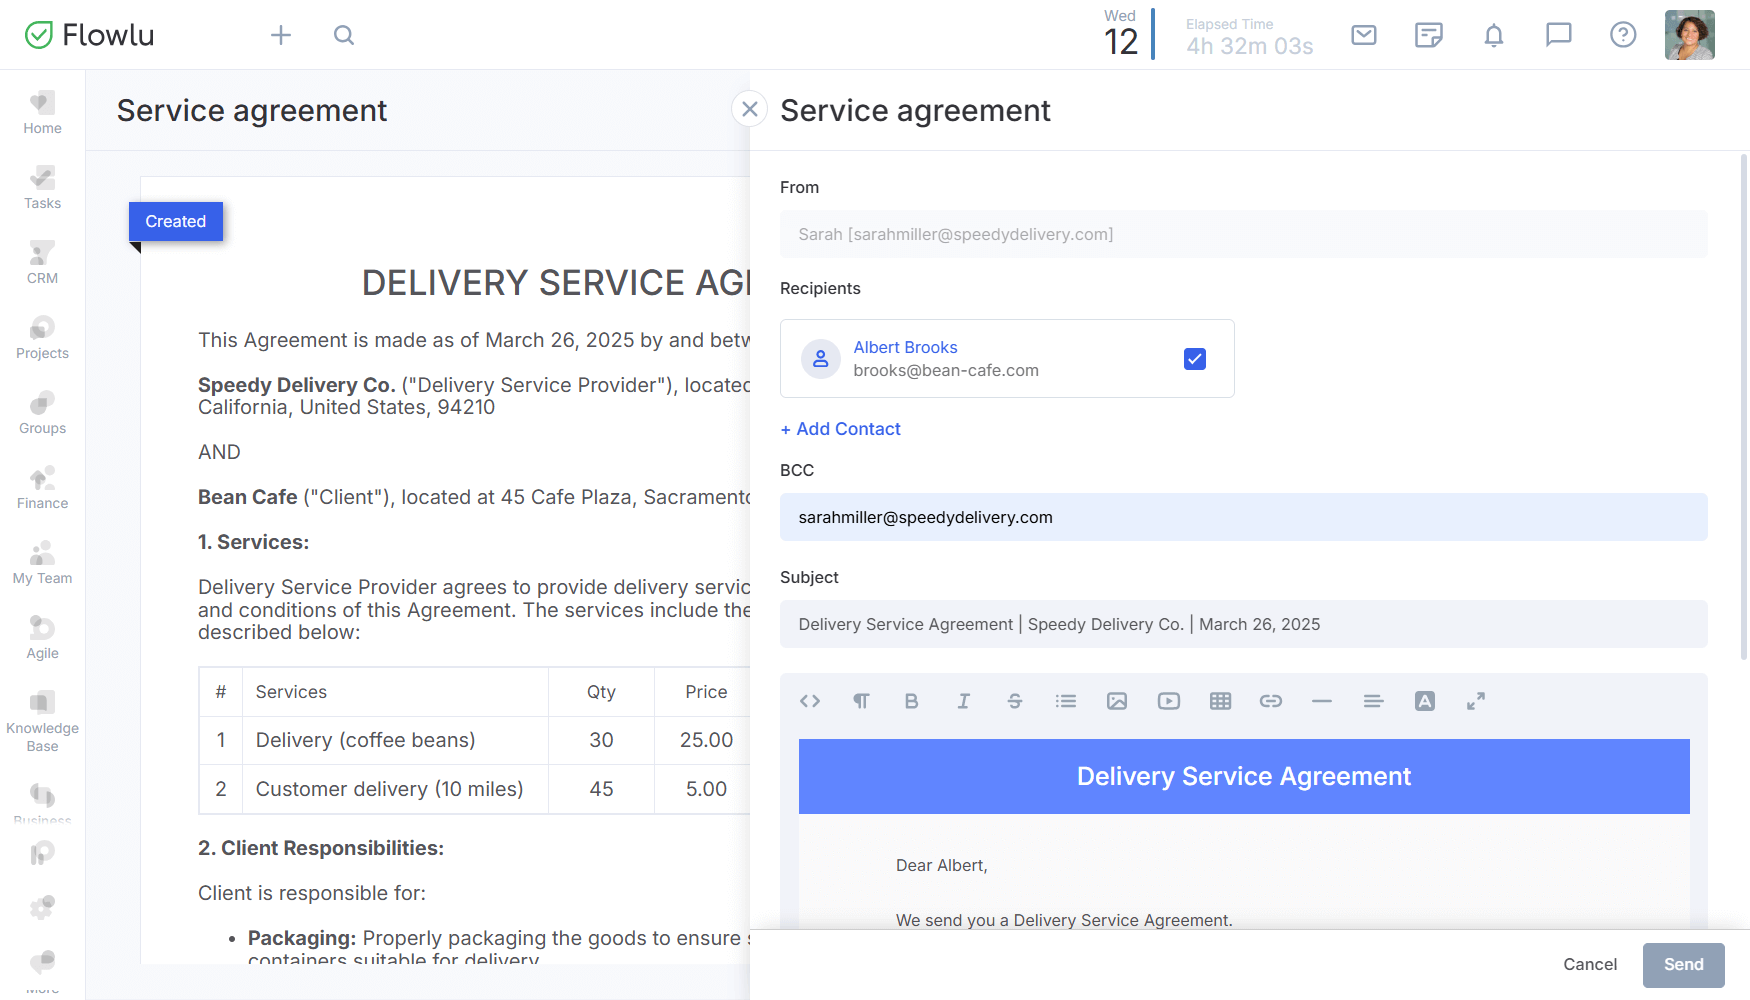Click Send button

pyautogui.click(x=1684, y=965)
